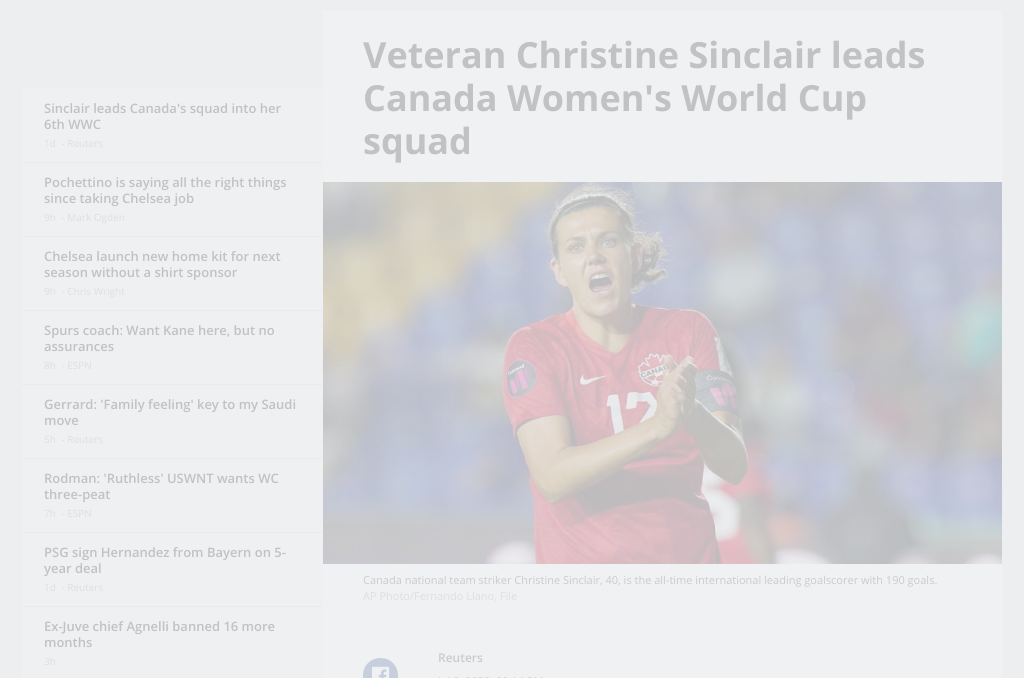Click Reuters byline under Sinclair sidebar story

pos(84,144)
